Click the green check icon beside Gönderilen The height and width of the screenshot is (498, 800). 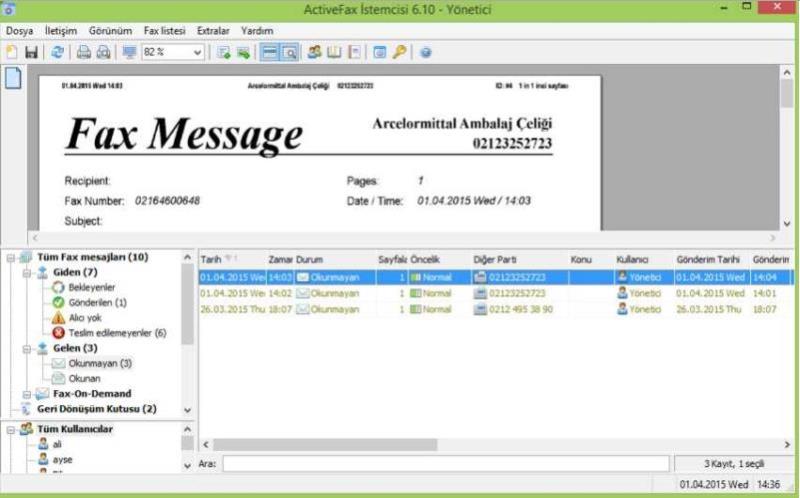(x=58, y=303)
